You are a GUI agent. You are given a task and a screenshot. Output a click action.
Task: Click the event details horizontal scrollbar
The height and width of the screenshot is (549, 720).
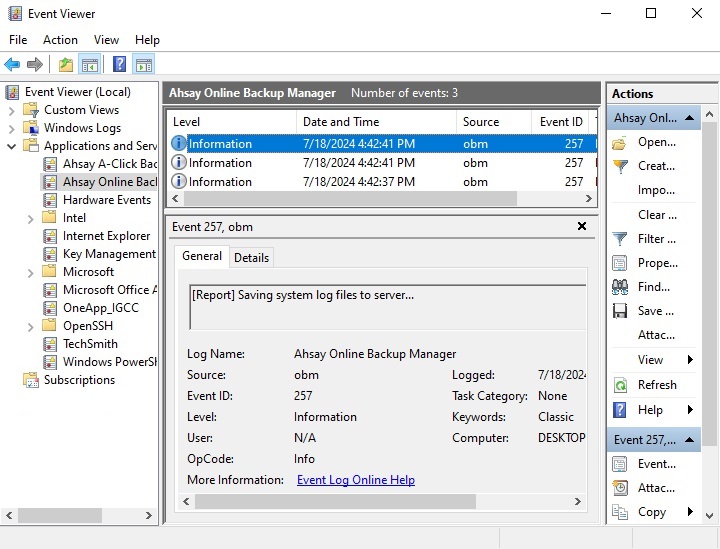(x=335, y=502)
